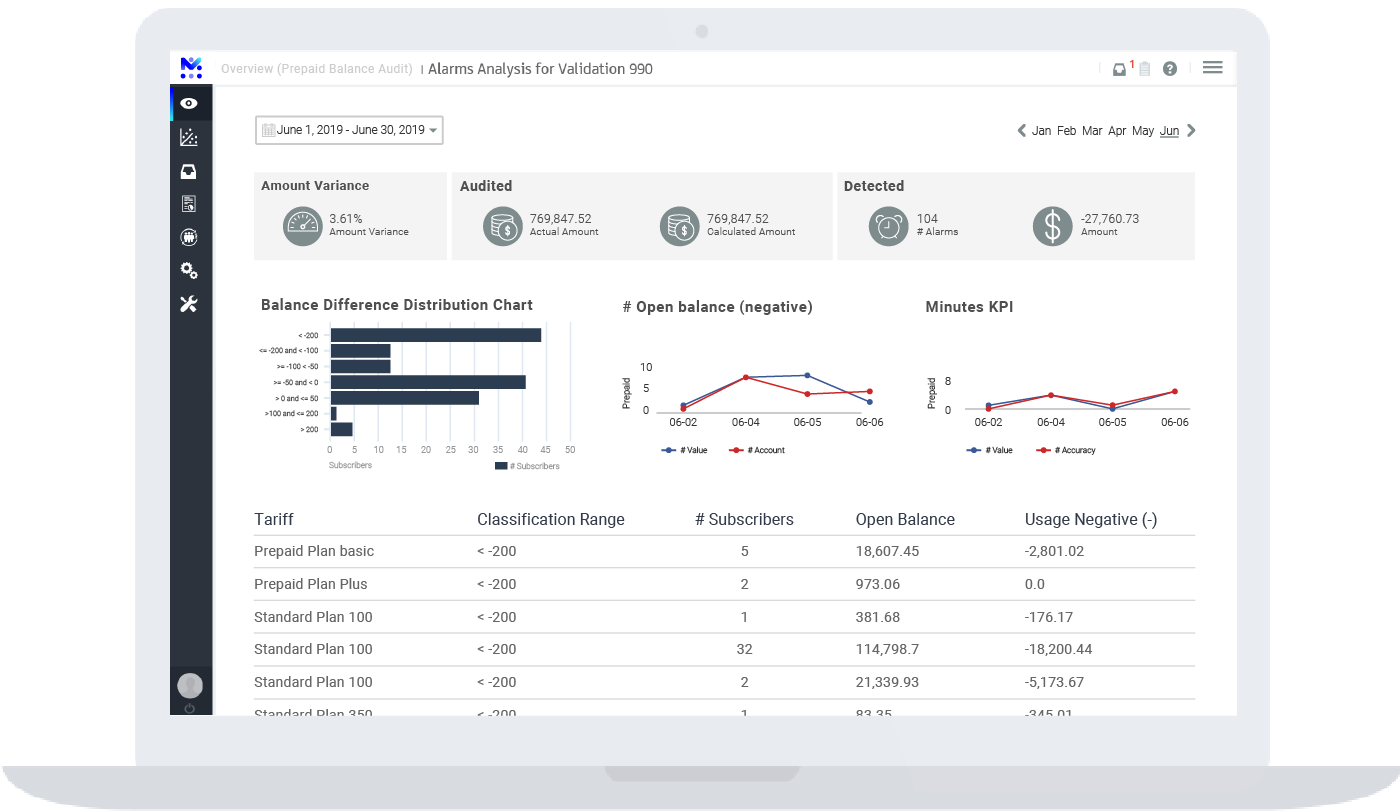This screenshot has width=1400, height=812.
Task: Open the reports document icon in sidebar
Action: click(189, 203)
